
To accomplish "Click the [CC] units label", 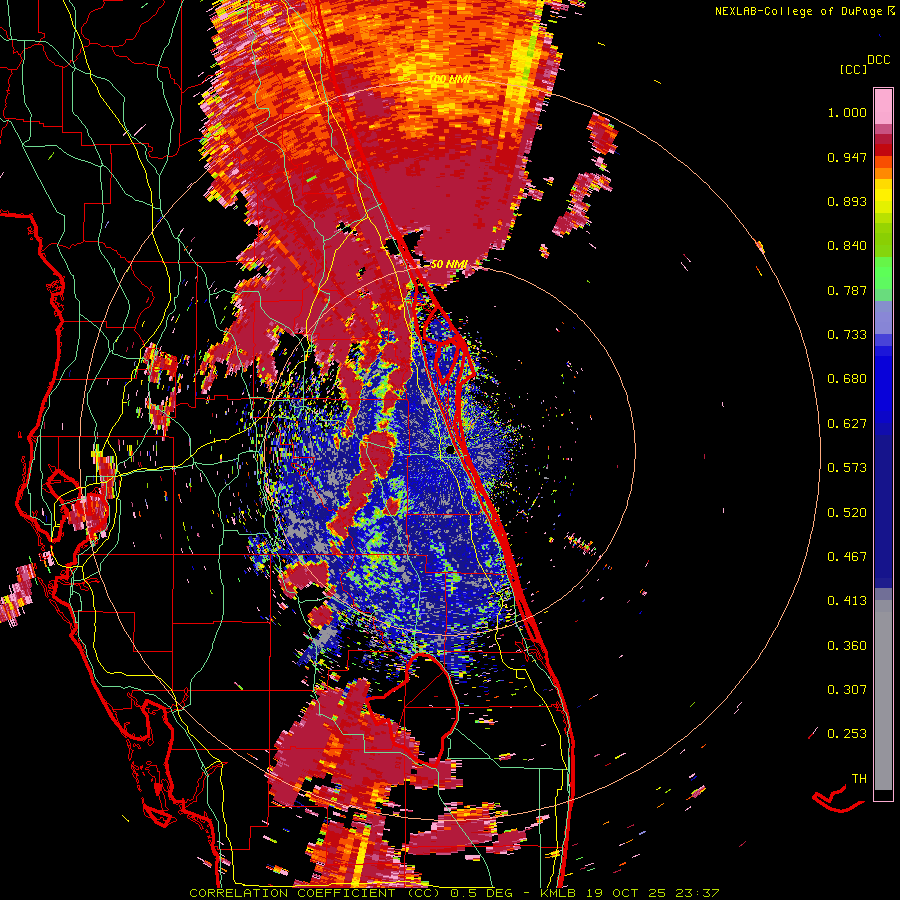I will click(x=854, y=70).
